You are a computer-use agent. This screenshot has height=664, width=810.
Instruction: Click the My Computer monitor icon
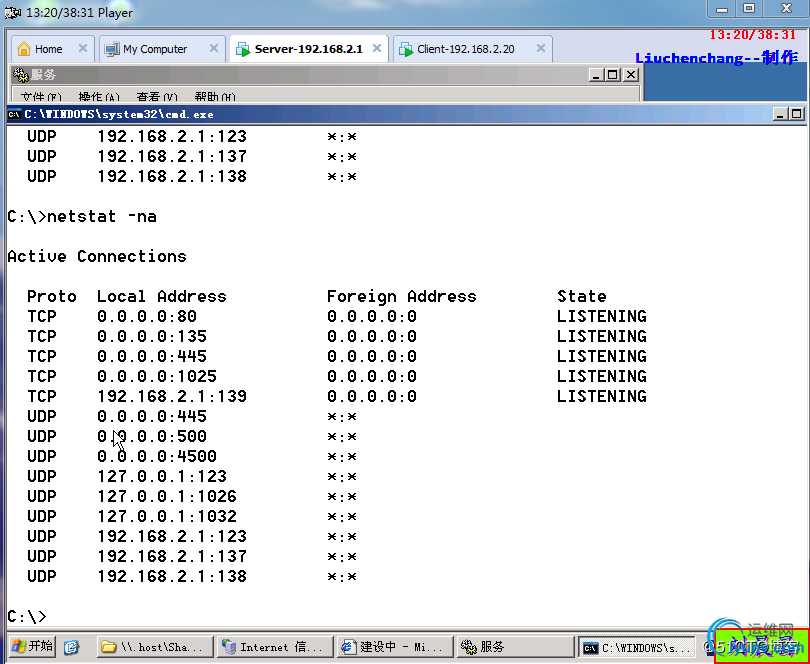(x=112, y=50)
